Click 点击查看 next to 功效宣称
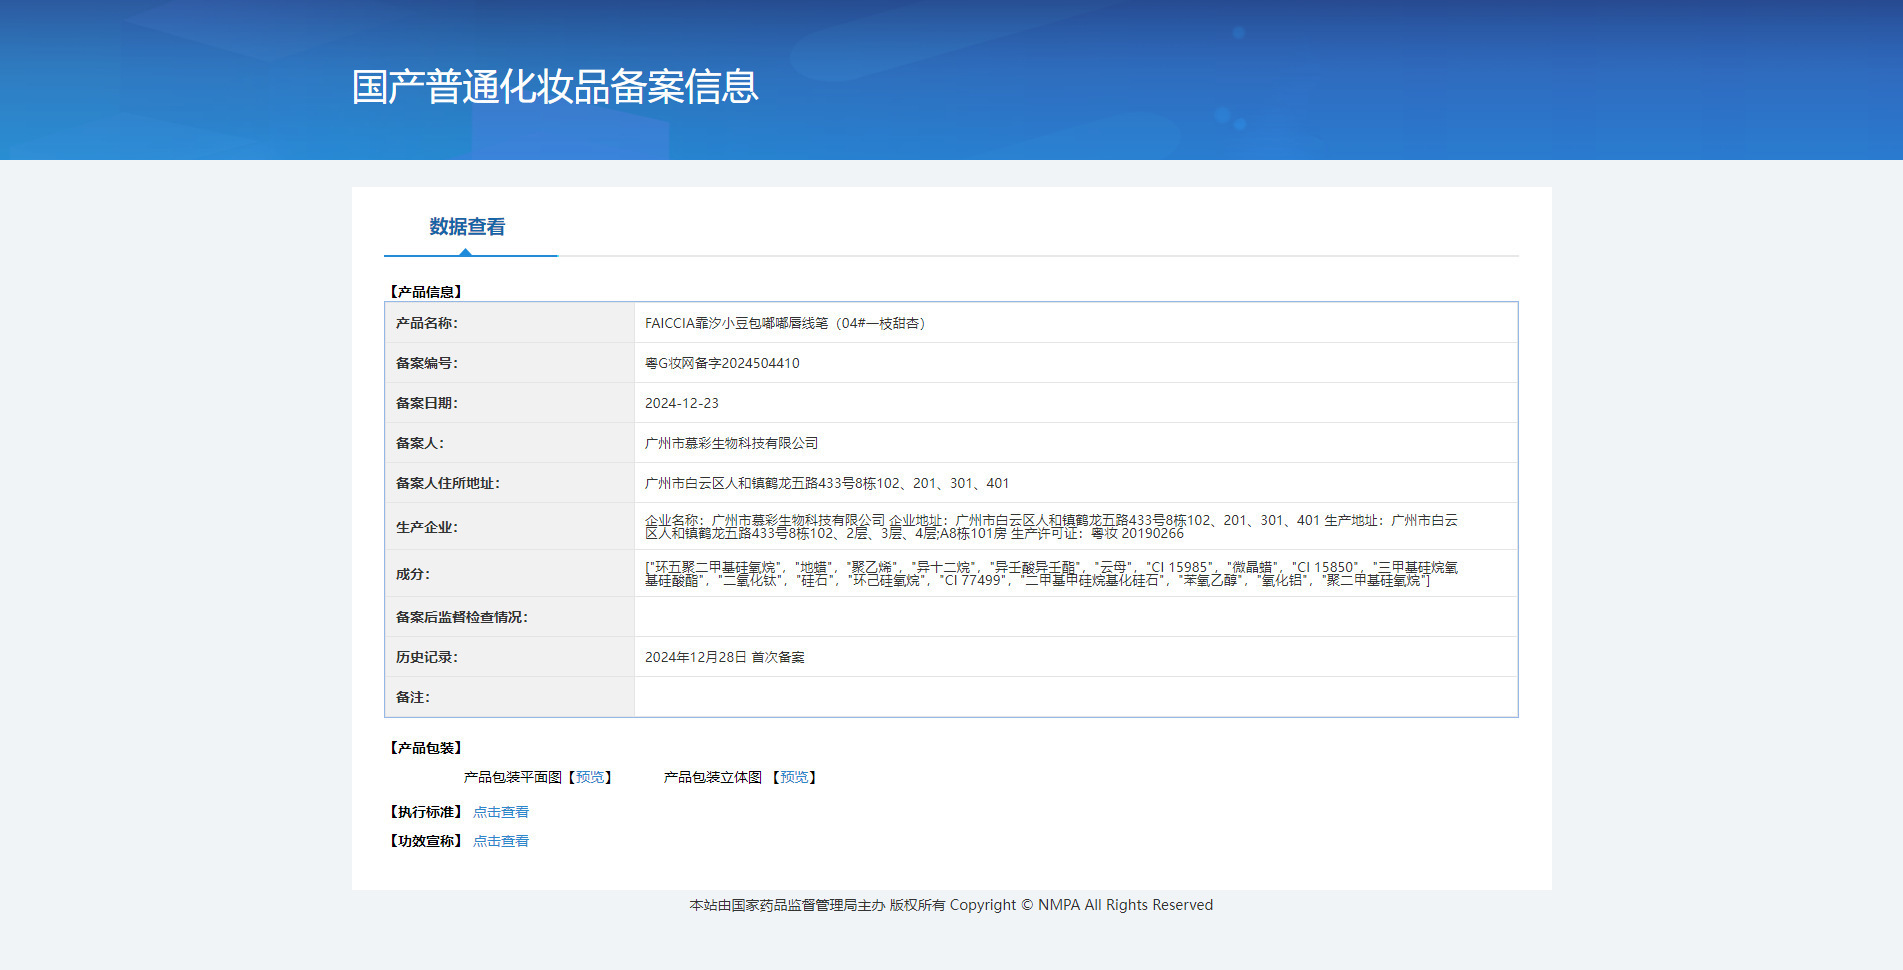Image resolution: width=1903 pixels, height=970 pixels. (501, 841)
